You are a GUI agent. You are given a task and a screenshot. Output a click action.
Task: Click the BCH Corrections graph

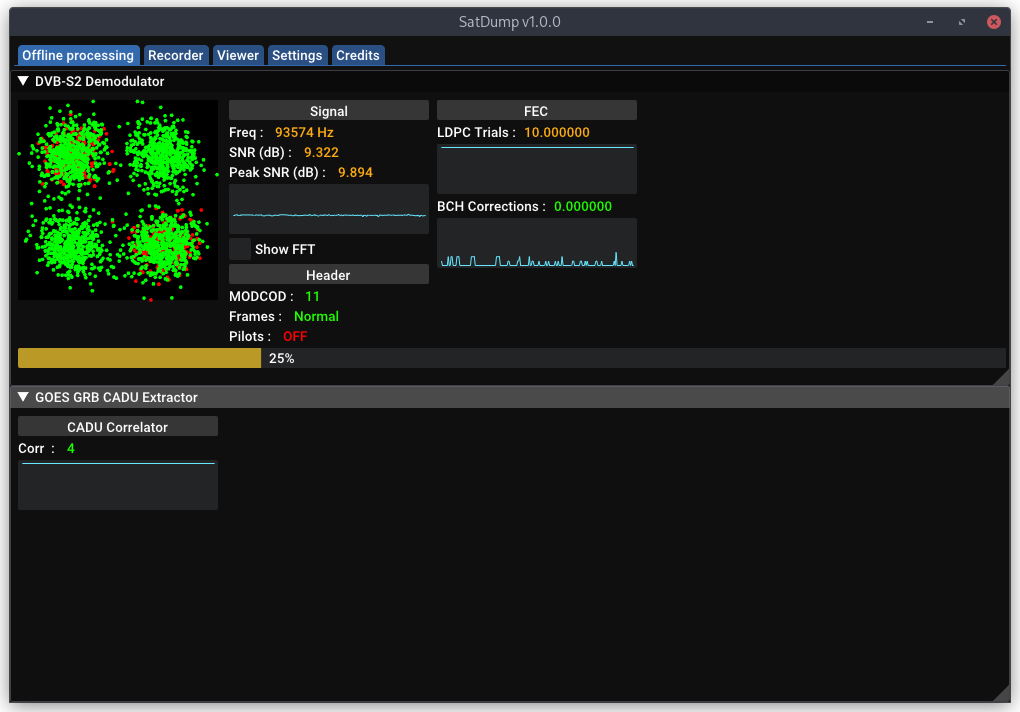[537, 243]
